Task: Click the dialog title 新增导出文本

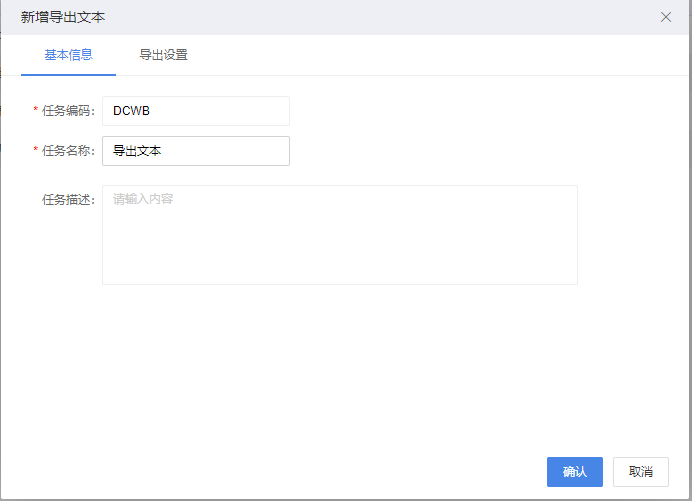Action: [63, 17]
